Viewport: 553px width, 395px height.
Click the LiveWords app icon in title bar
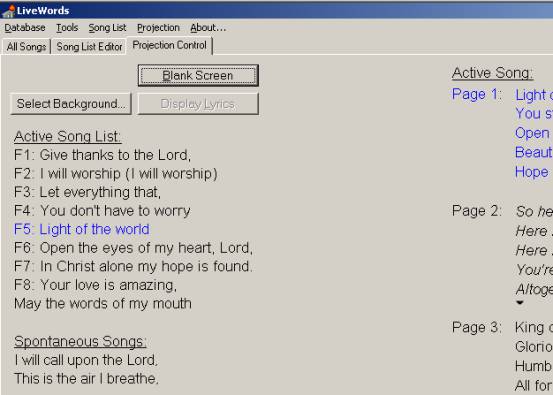(x=8, y=11)
